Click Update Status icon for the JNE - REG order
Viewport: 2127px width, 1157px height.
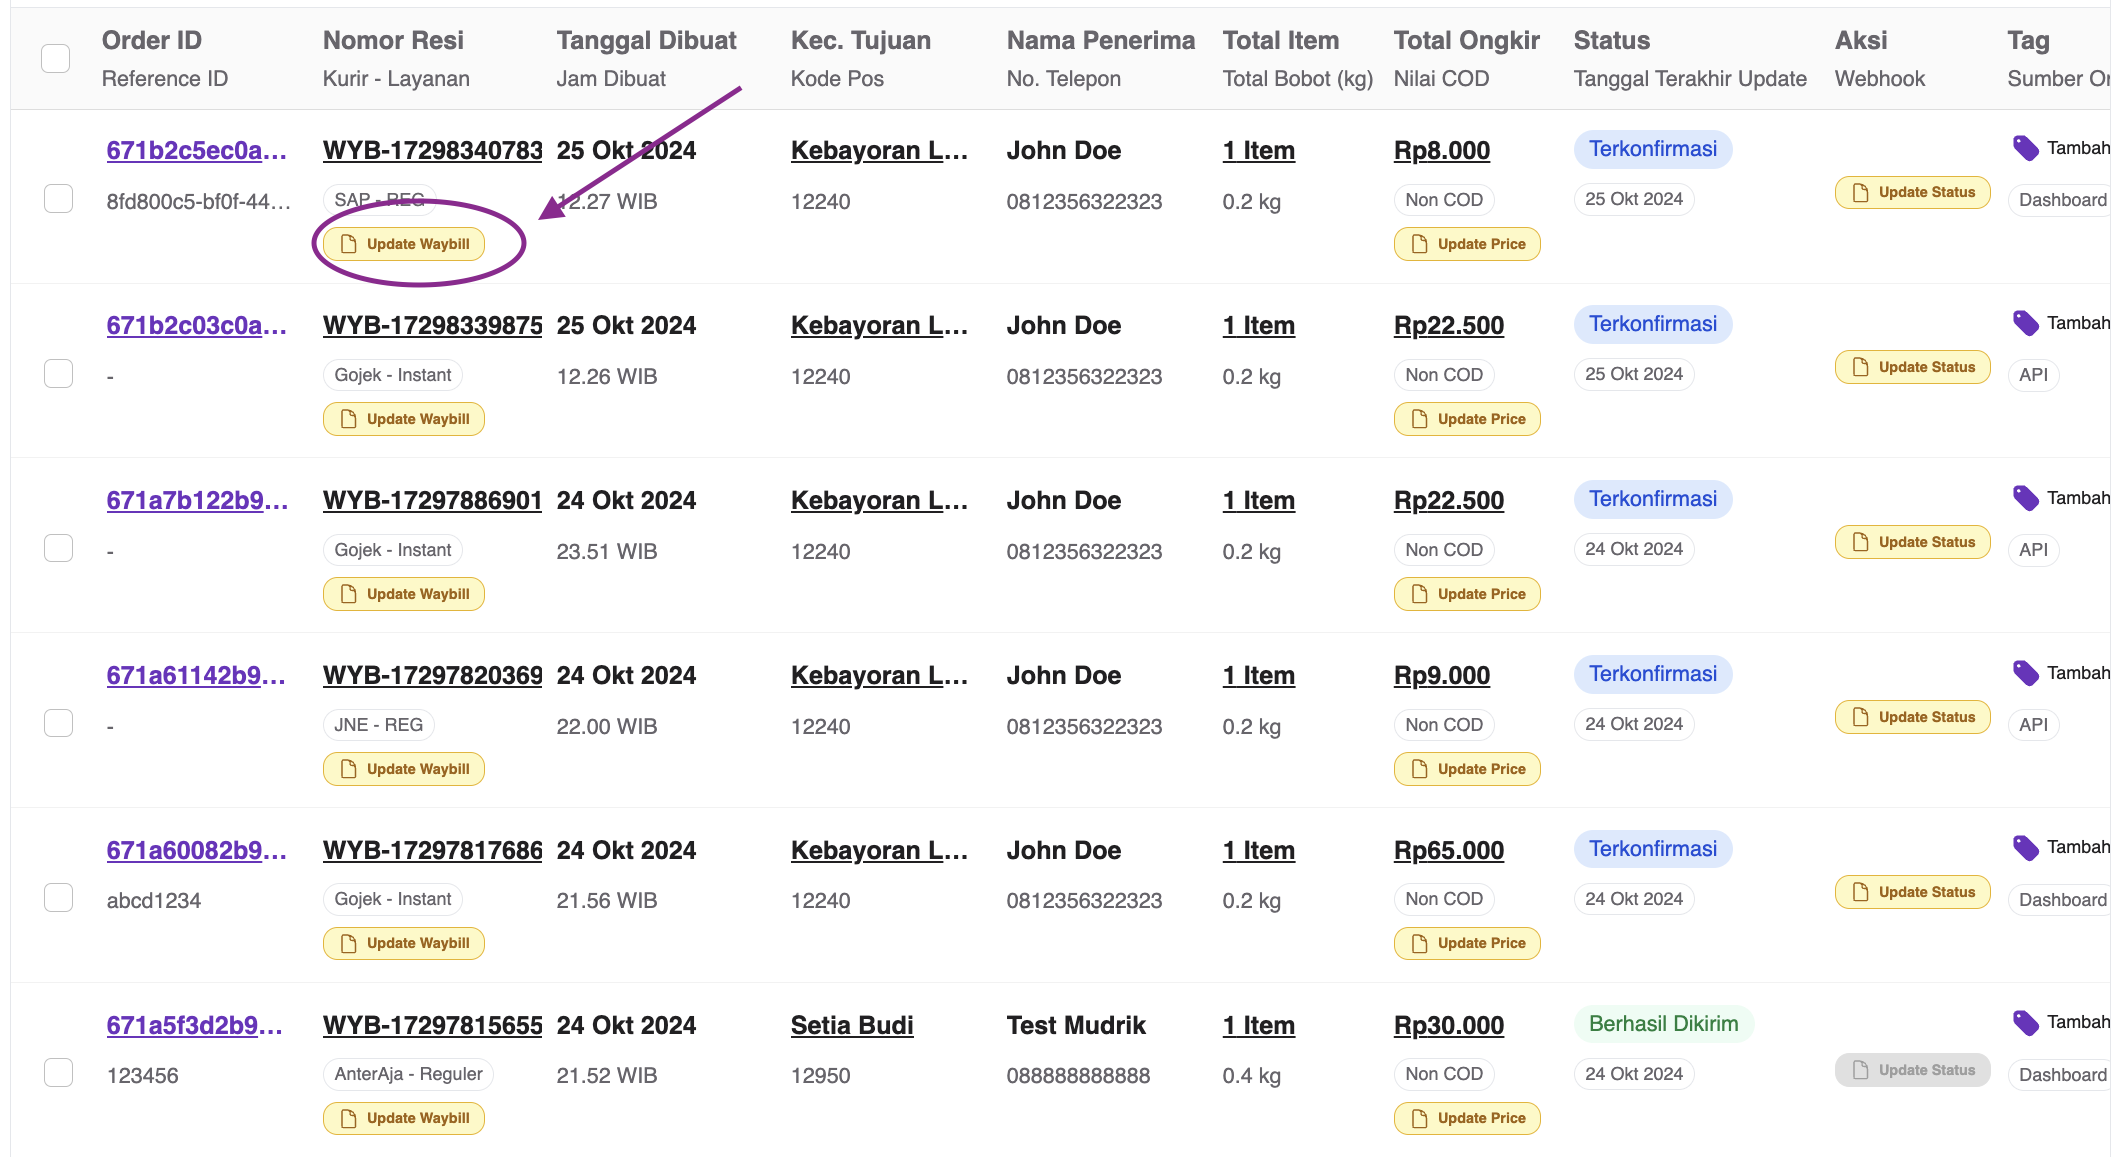click(1860, 717)
